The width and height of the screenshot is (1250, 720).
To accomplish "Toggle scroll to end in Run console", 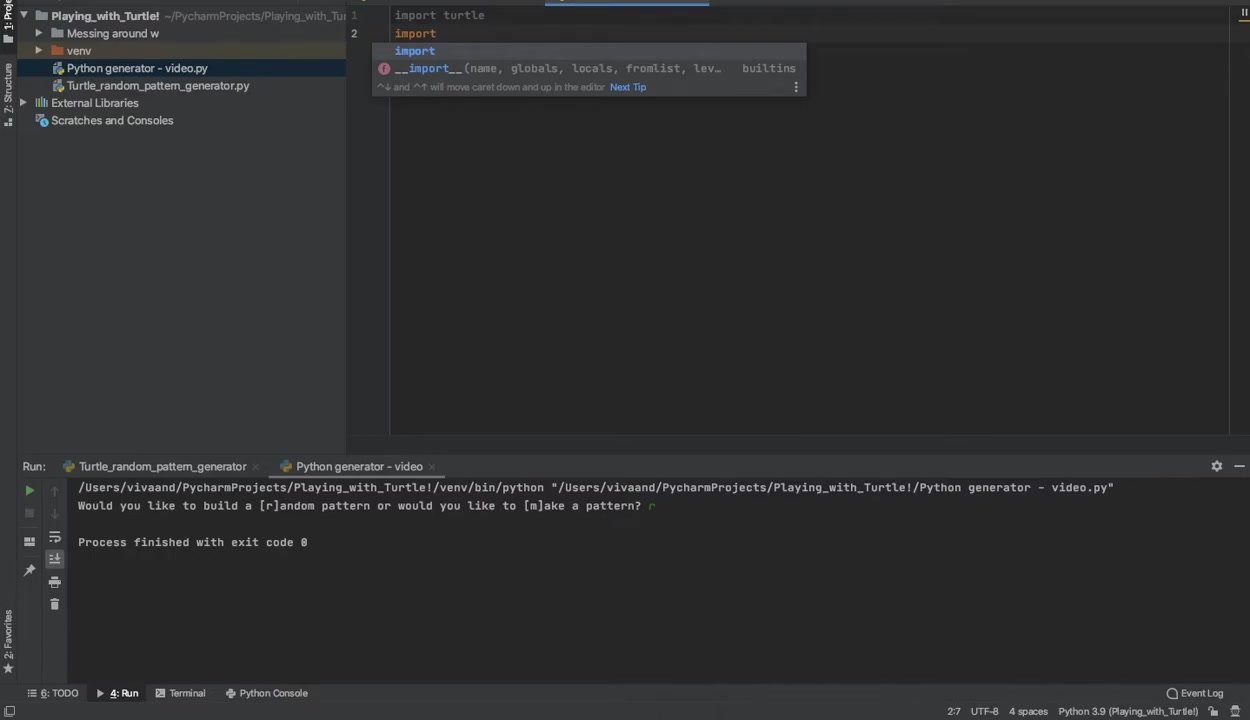I will click(x=55, y=559).
